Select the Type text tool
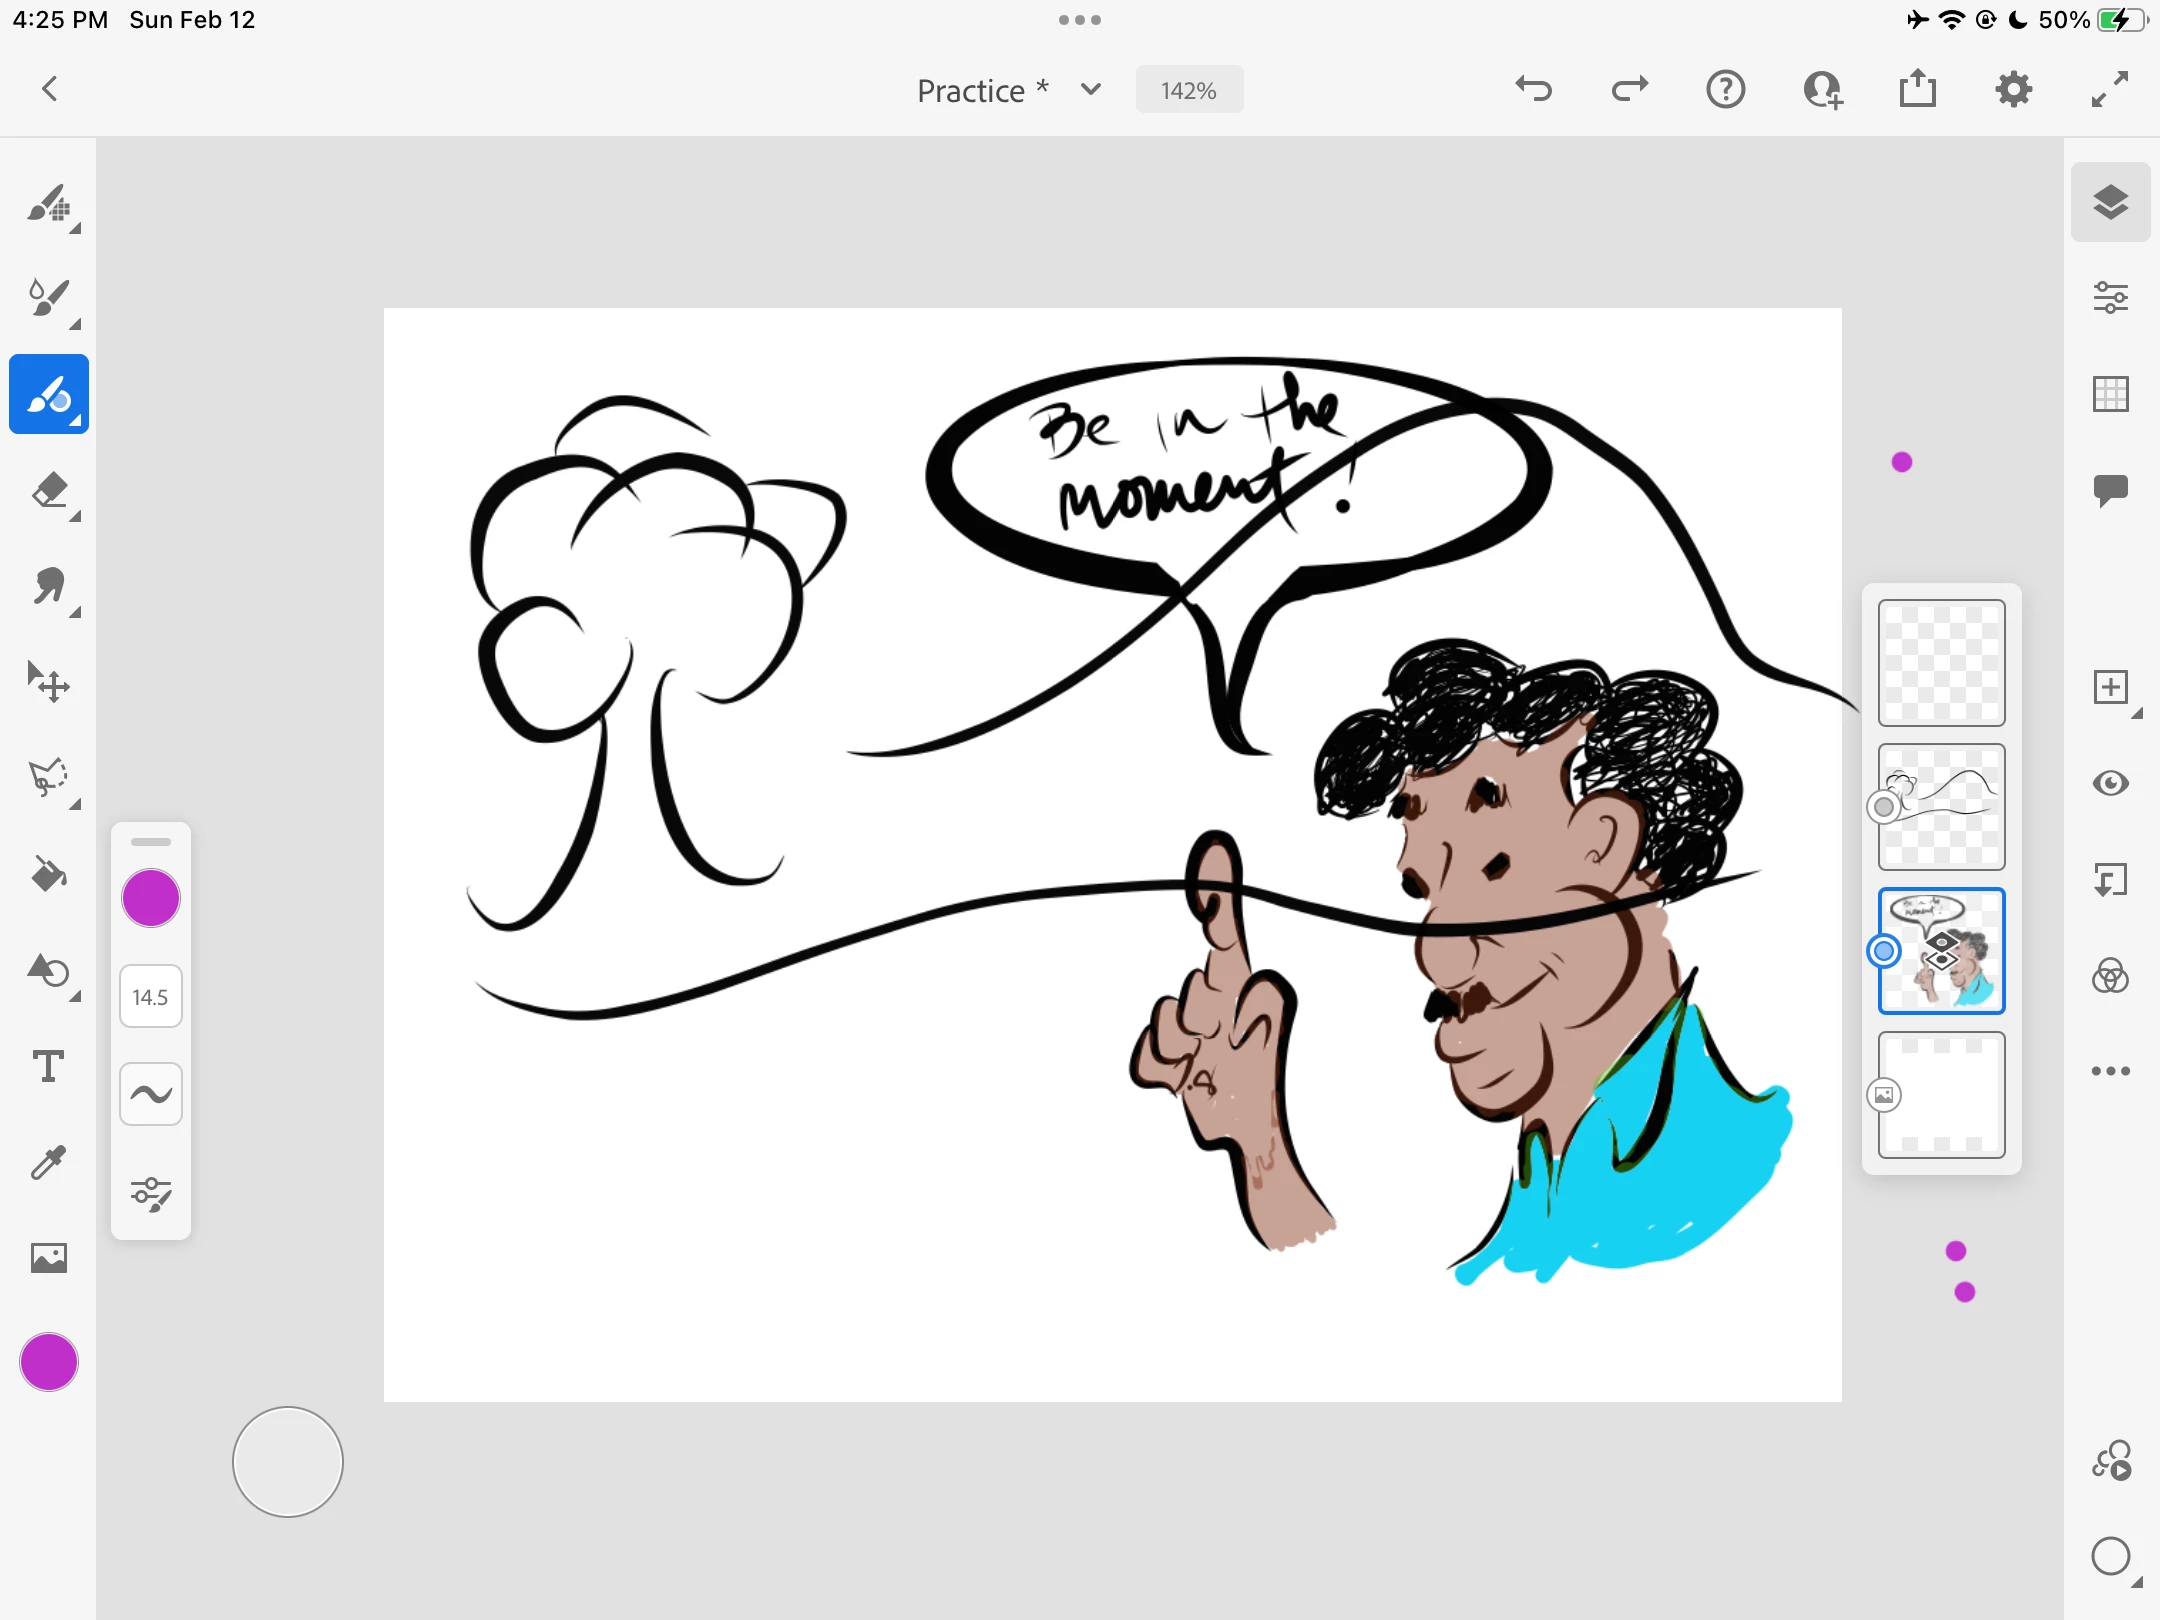The image size is (2160, 1620). [48, 1066]
